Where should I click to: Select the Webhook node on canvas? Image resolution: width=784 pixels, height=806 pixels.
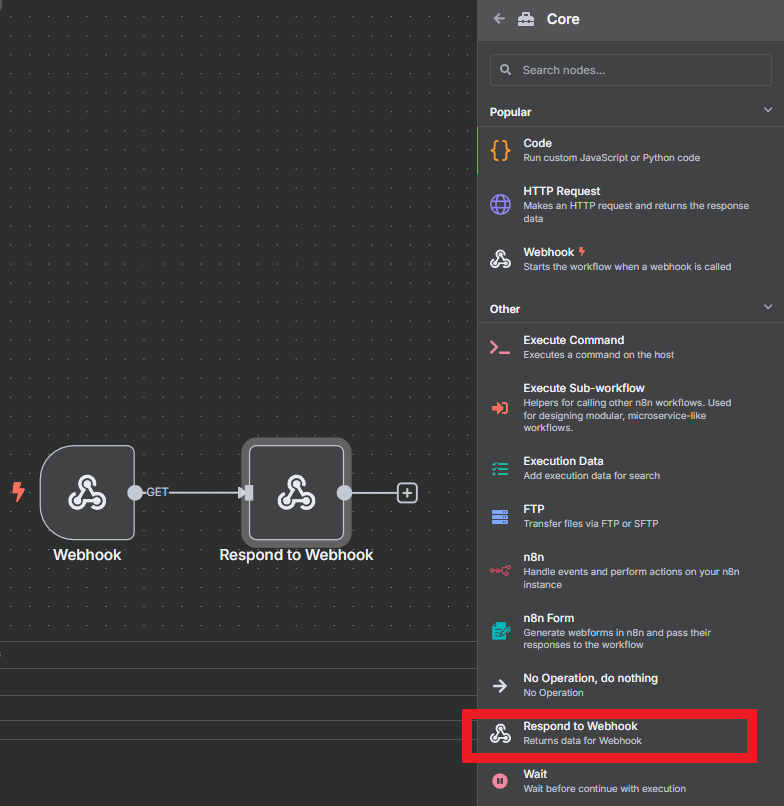(87, 492)
